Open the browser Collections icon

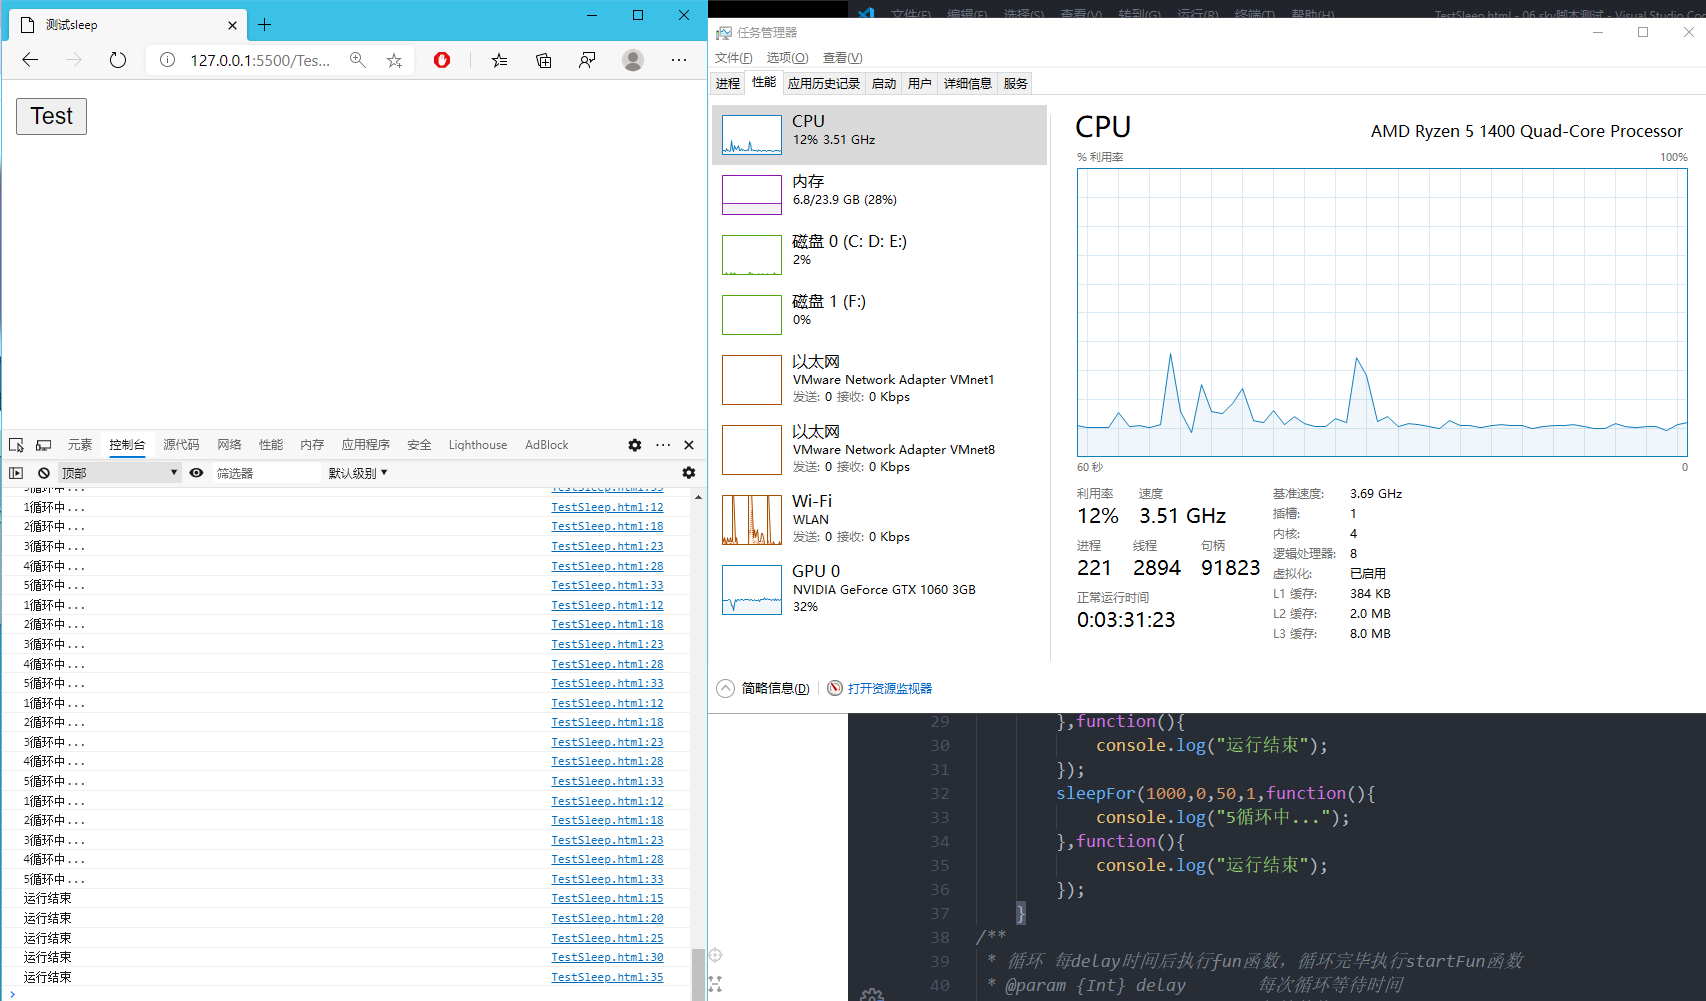[543, 60]
